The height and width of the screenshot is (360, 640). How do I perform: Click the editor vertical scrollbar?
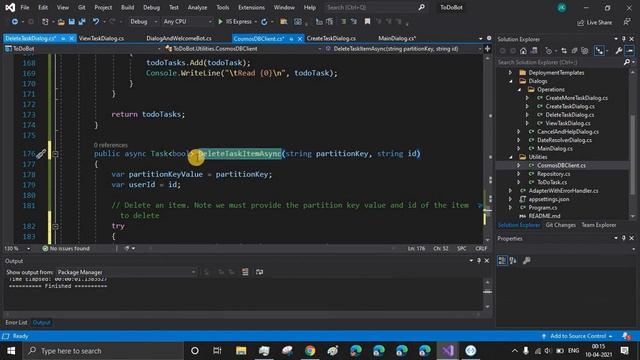(x=487, y=149)
